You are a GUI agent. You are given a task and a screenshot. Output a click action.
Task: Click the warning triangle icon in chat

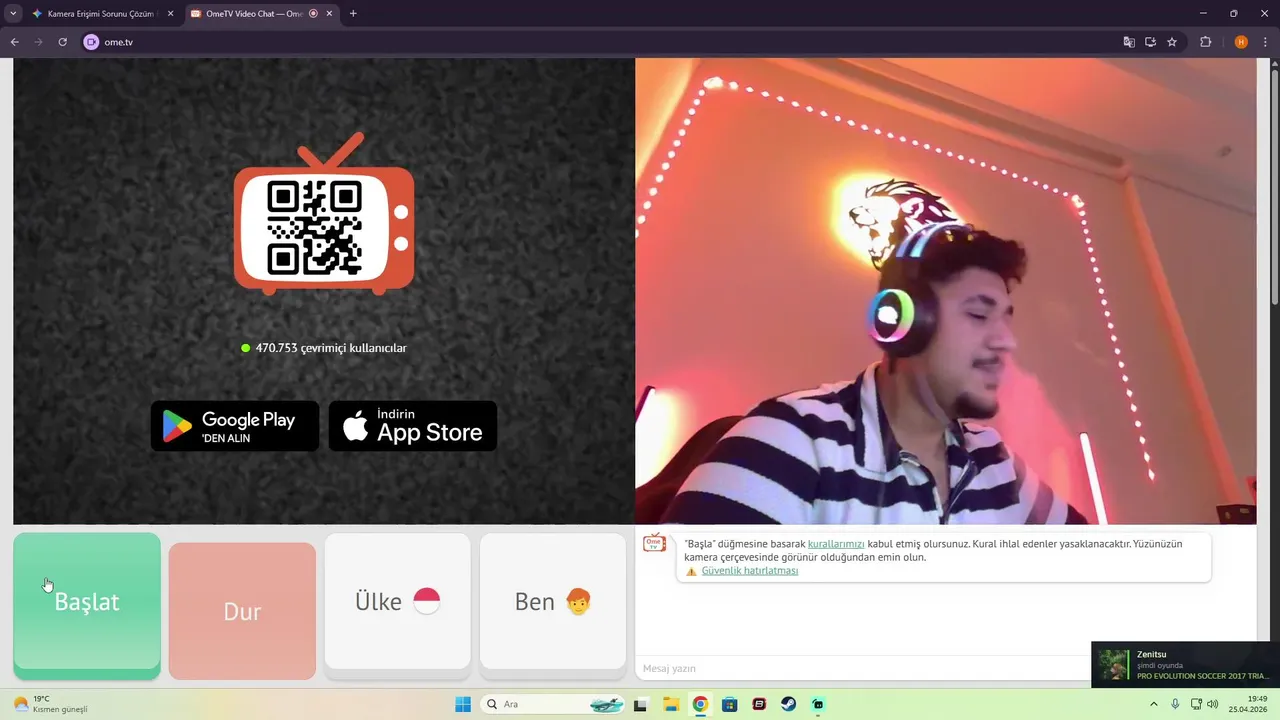click(691, 571)
